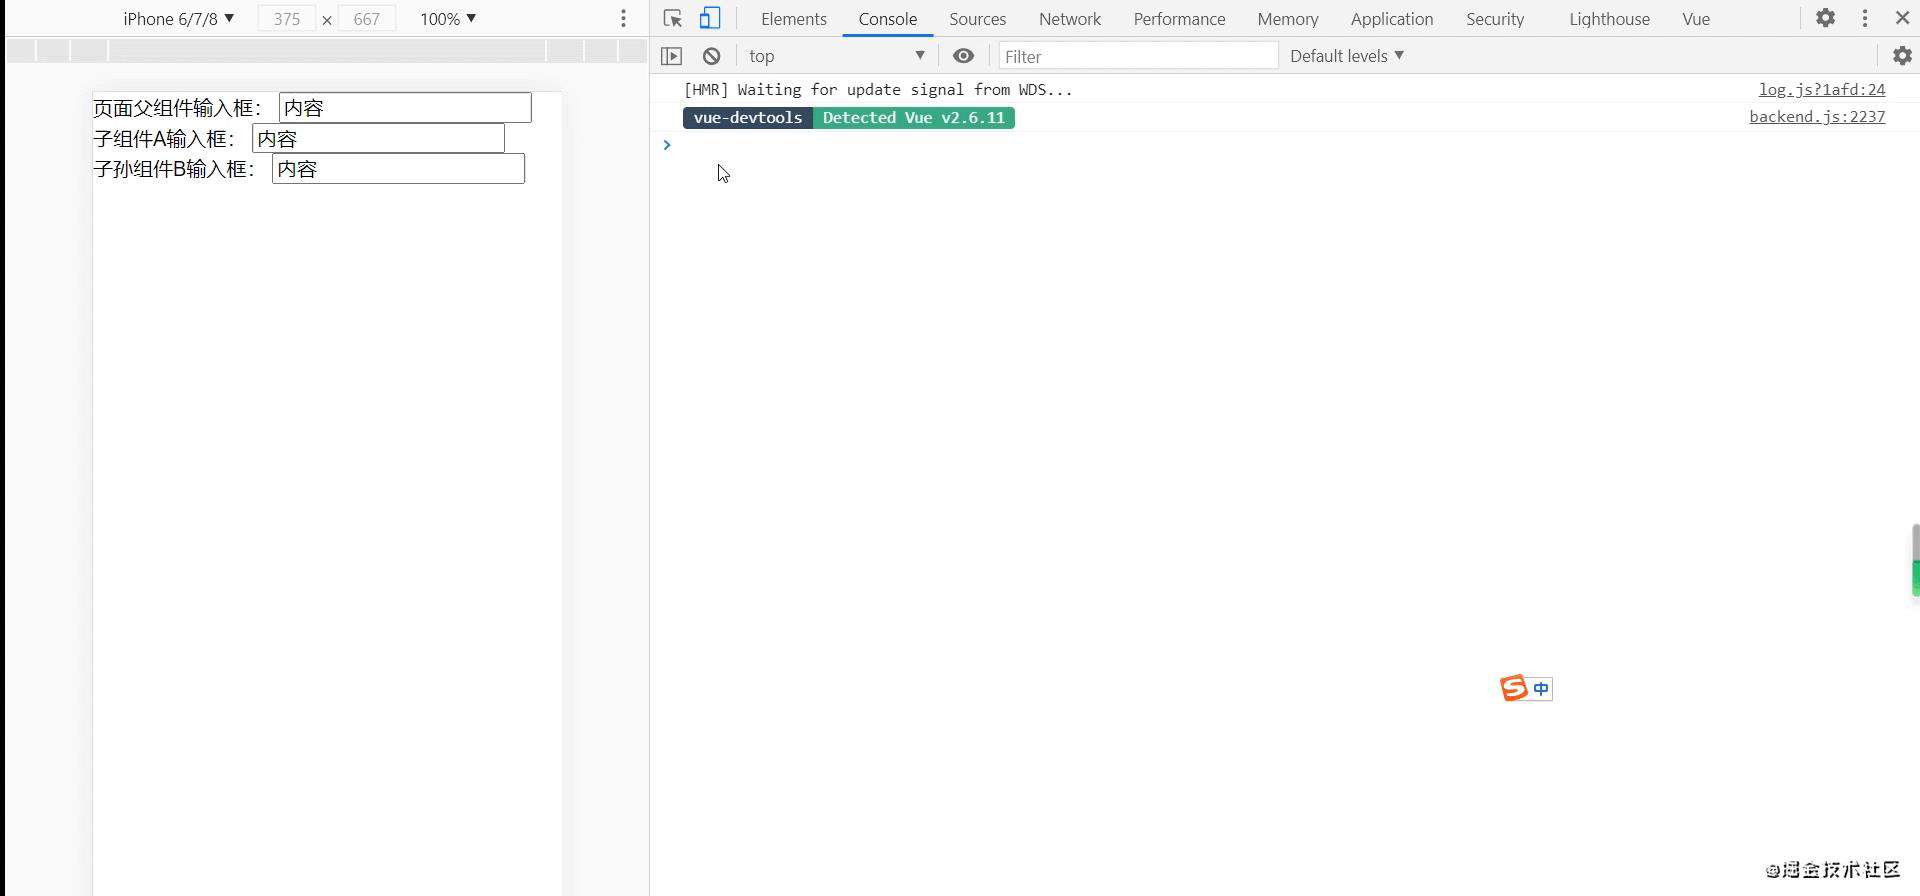Viewport: 1920px width, 896px height.
Task: Open log.js?1afd:24 source link
Action: (1822, 89)
